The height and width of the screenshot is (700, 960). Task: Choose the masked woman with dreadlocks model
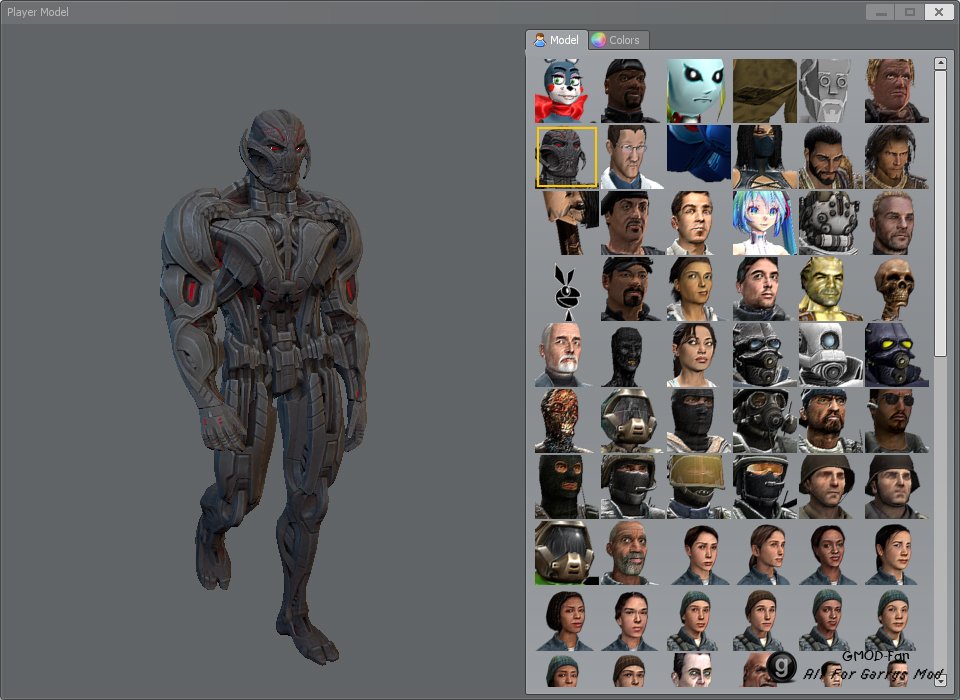click(765, 157)
